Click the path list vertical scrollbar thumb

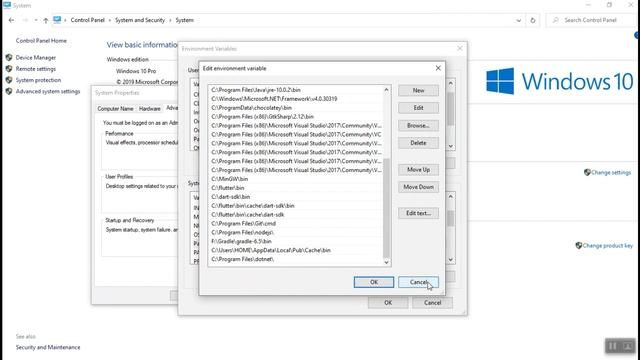click(387, 208)
